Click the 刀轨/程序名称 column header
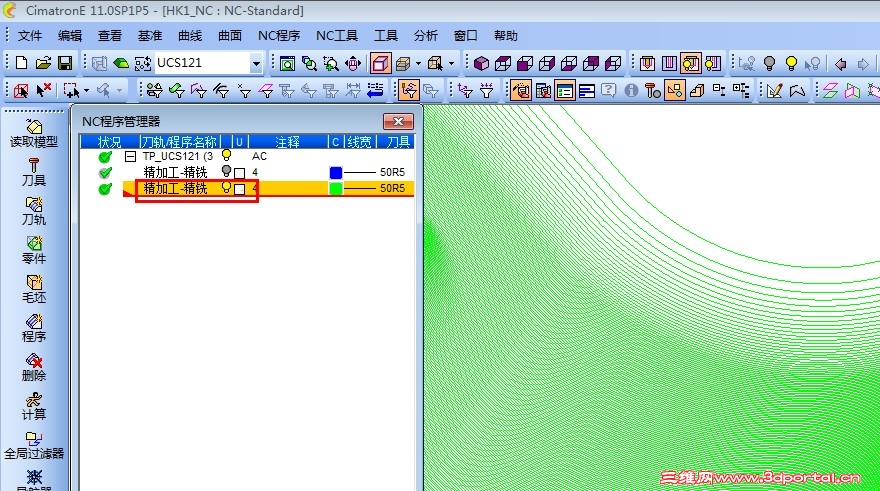Image resolution: width=880 pixels, height=491 pixels. [x=178, y=142]
